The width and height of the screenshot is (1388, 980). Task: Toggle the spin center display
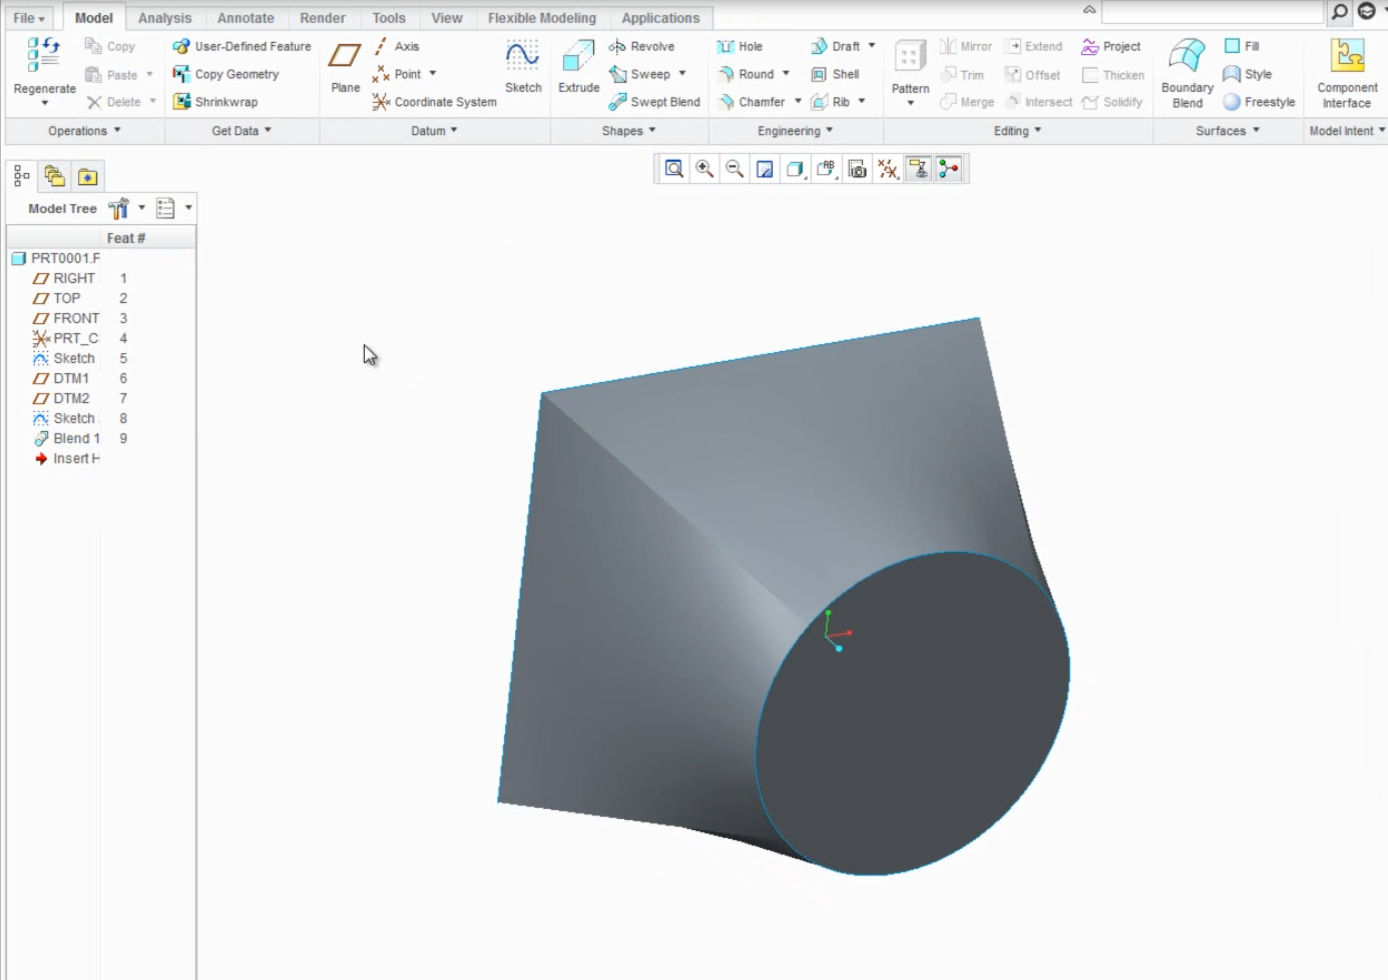pyautogui.click(x=949, y=169)
